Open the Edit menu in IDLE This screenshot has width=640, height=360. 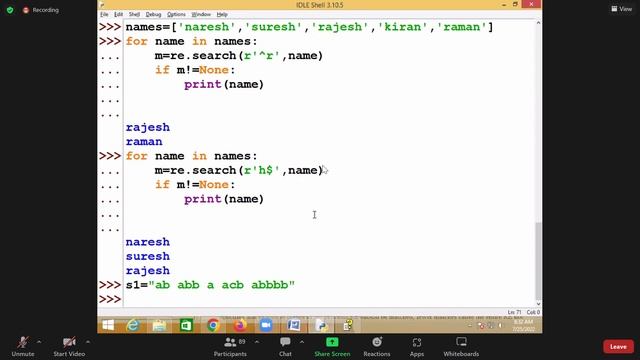tap(118, 14)
